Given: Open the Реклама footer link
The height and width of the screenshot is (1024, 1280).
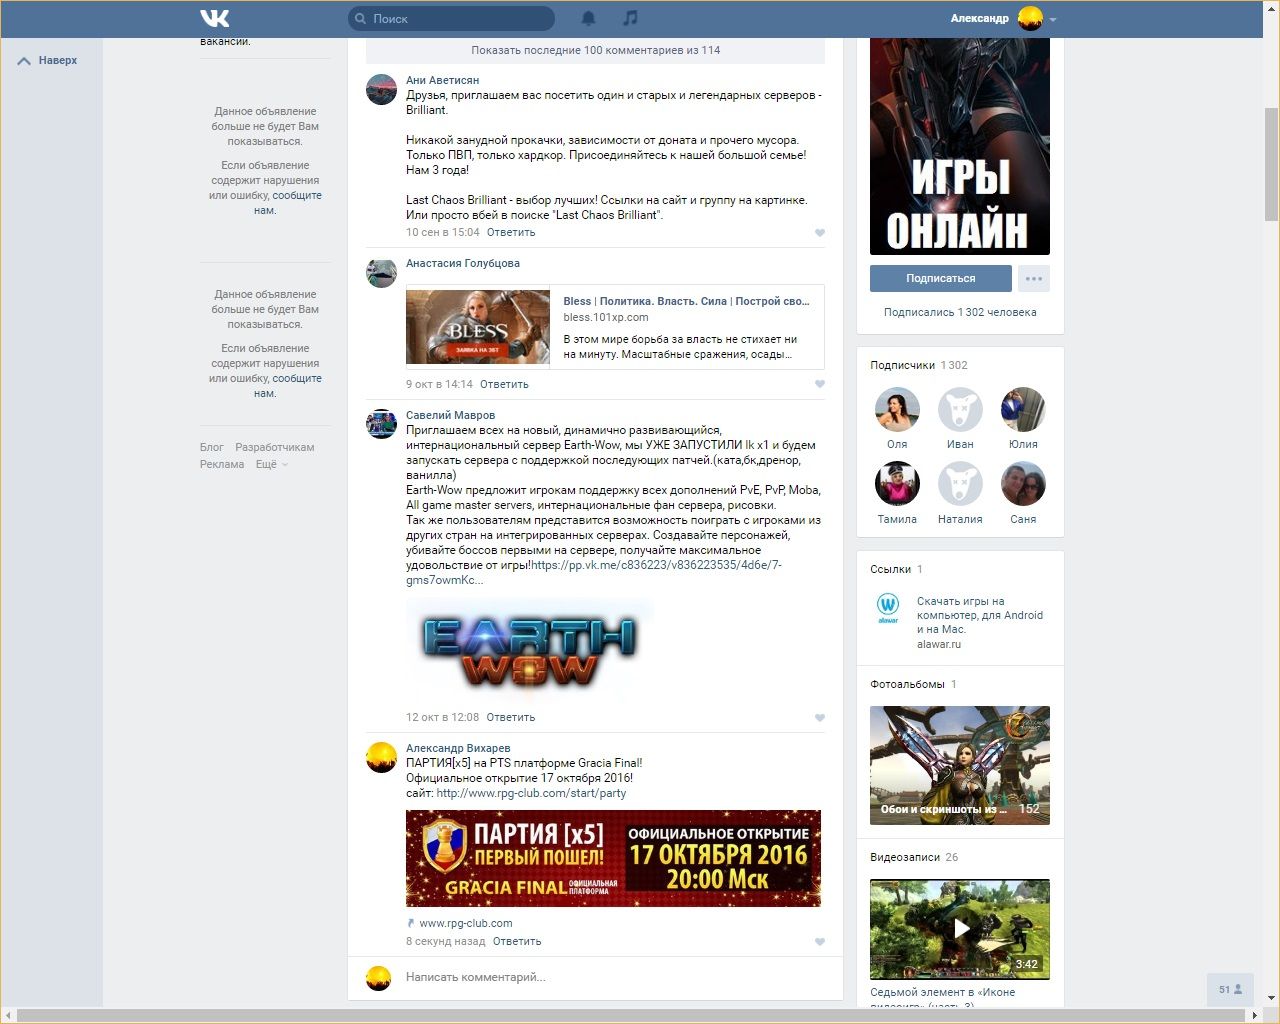Looking at the screenshot, I should (222, 464).
